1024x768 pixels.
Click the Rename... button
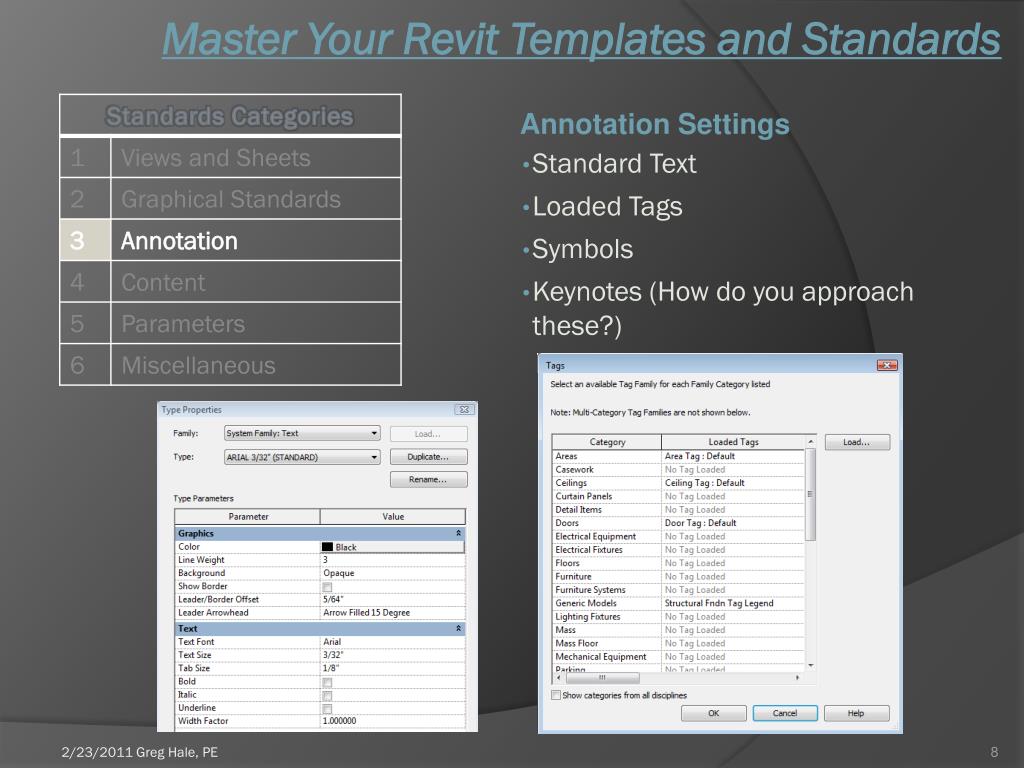pyautogui.click(x=428, y=479)
